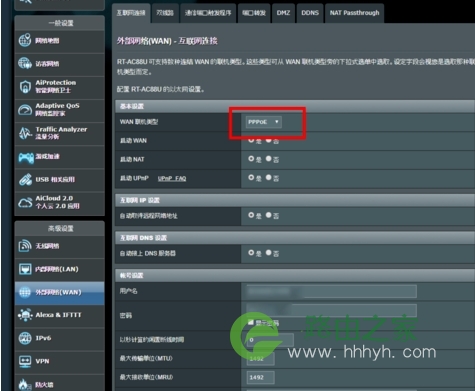
Task: Switch to the 双线路 tab
Action: [165, 13]
